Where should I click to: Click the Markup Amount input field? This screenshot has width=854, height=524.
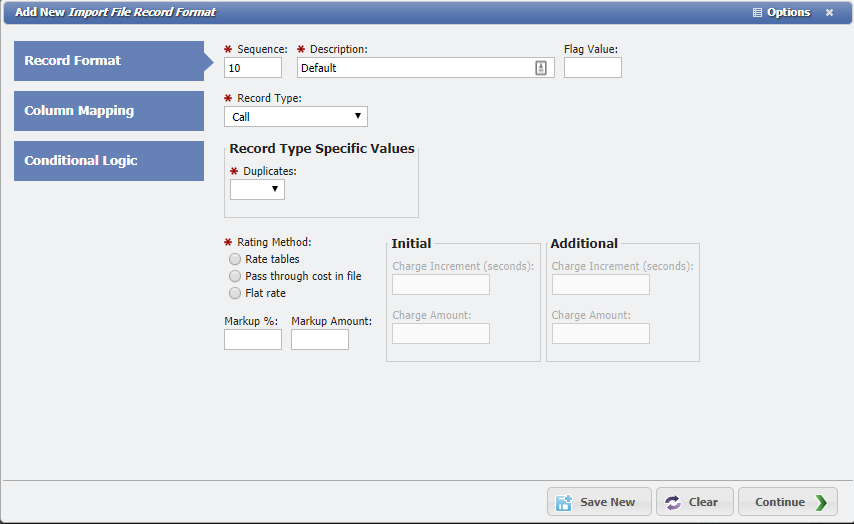319,340
